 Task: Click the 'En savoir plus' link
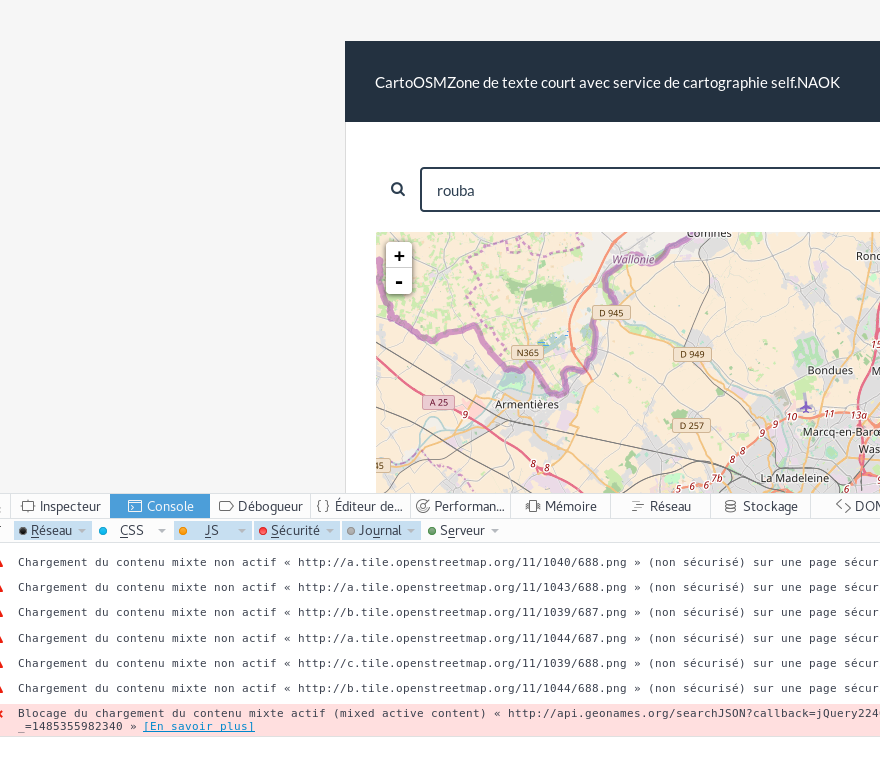click(198, 727)
